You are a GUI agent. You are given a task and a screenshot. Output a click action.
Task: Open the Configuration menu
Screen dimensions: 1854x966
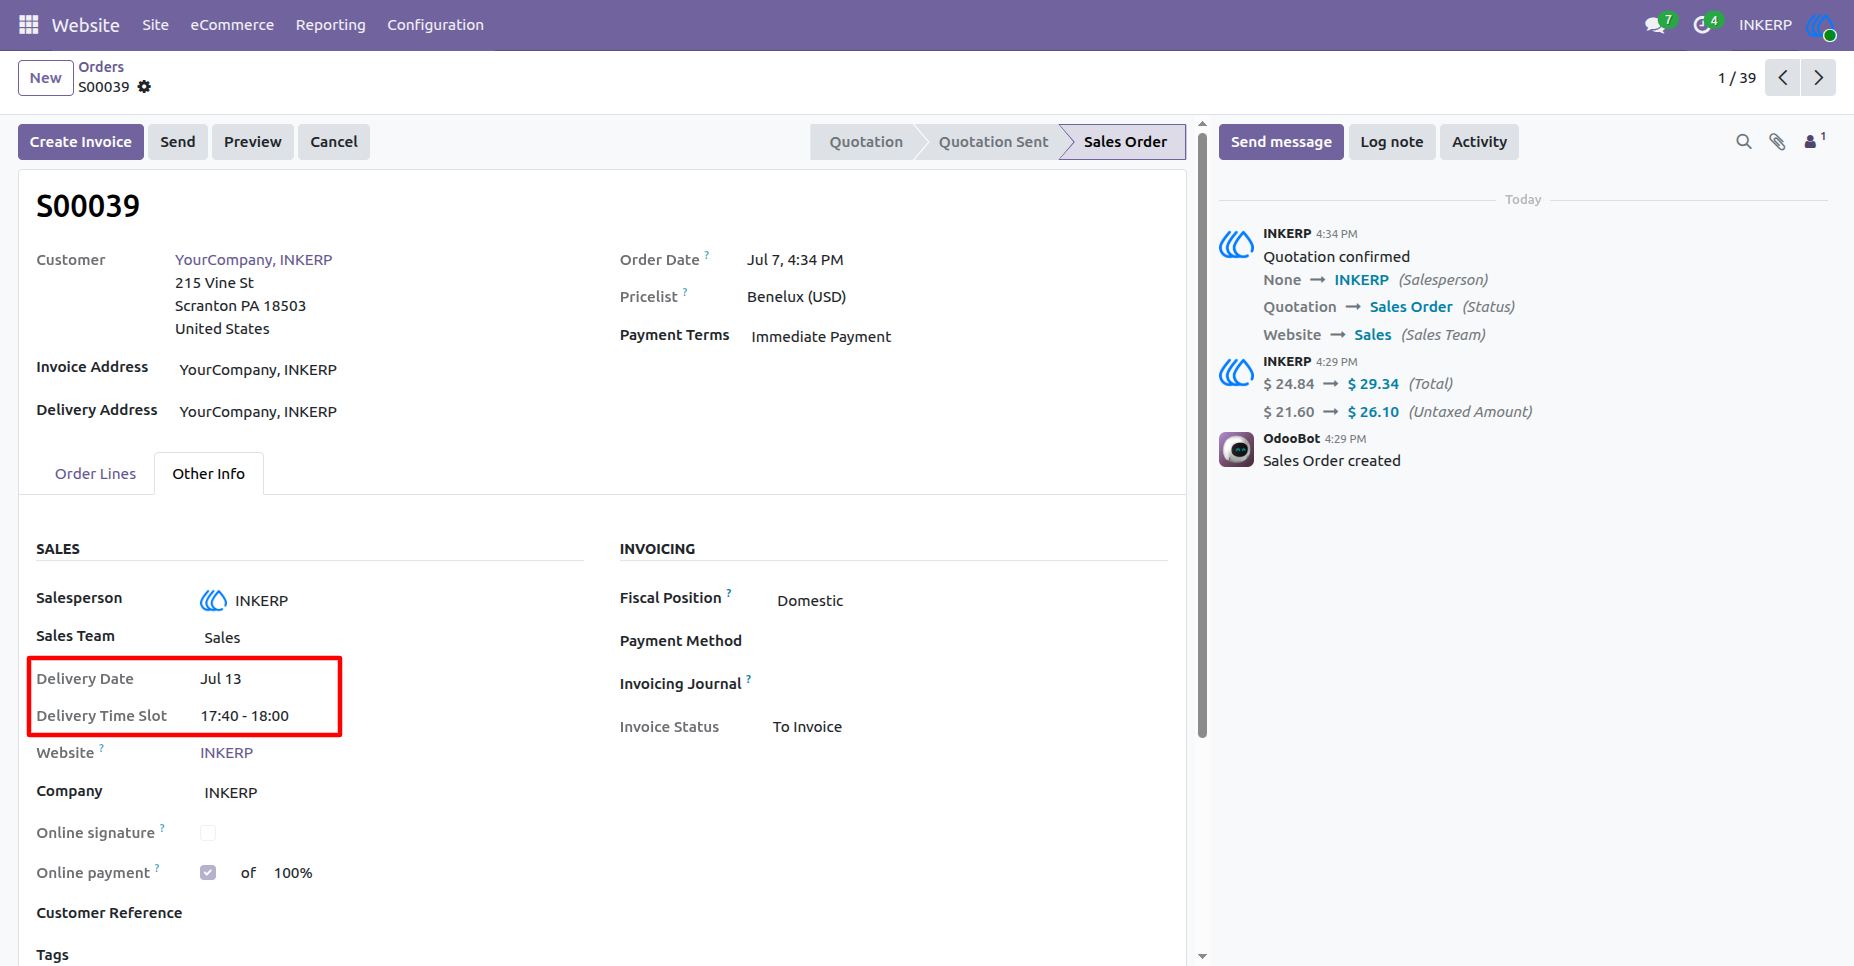tap(435, 25)
